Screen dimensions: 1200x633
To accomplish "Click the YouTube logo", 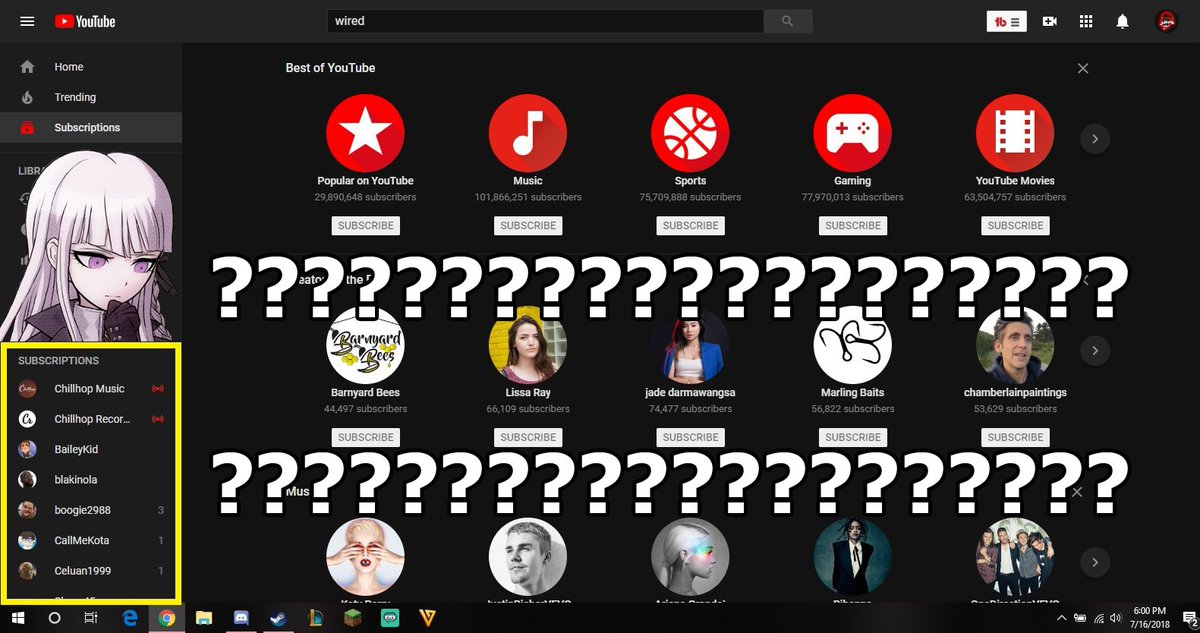I will point(85,21).
